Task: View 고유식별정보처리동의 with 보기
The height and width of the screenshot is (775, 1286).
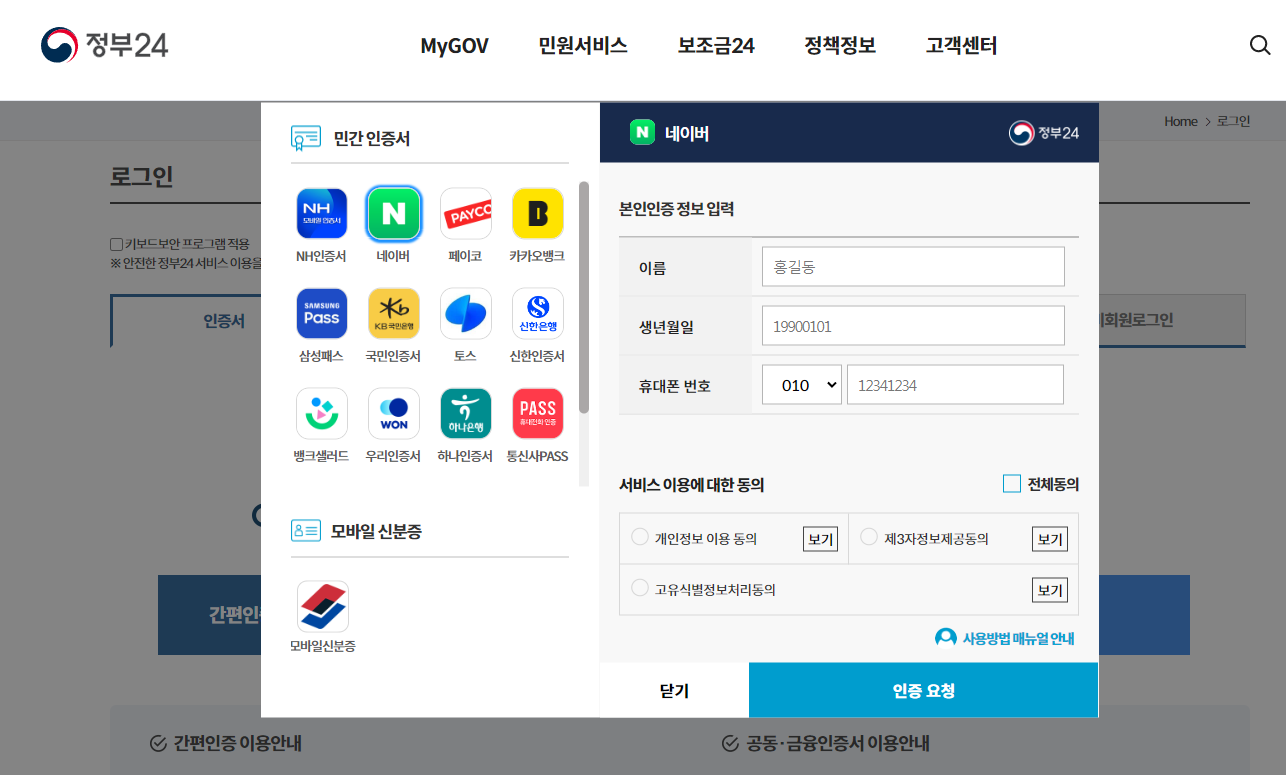Action: (x=1050, y=590)
